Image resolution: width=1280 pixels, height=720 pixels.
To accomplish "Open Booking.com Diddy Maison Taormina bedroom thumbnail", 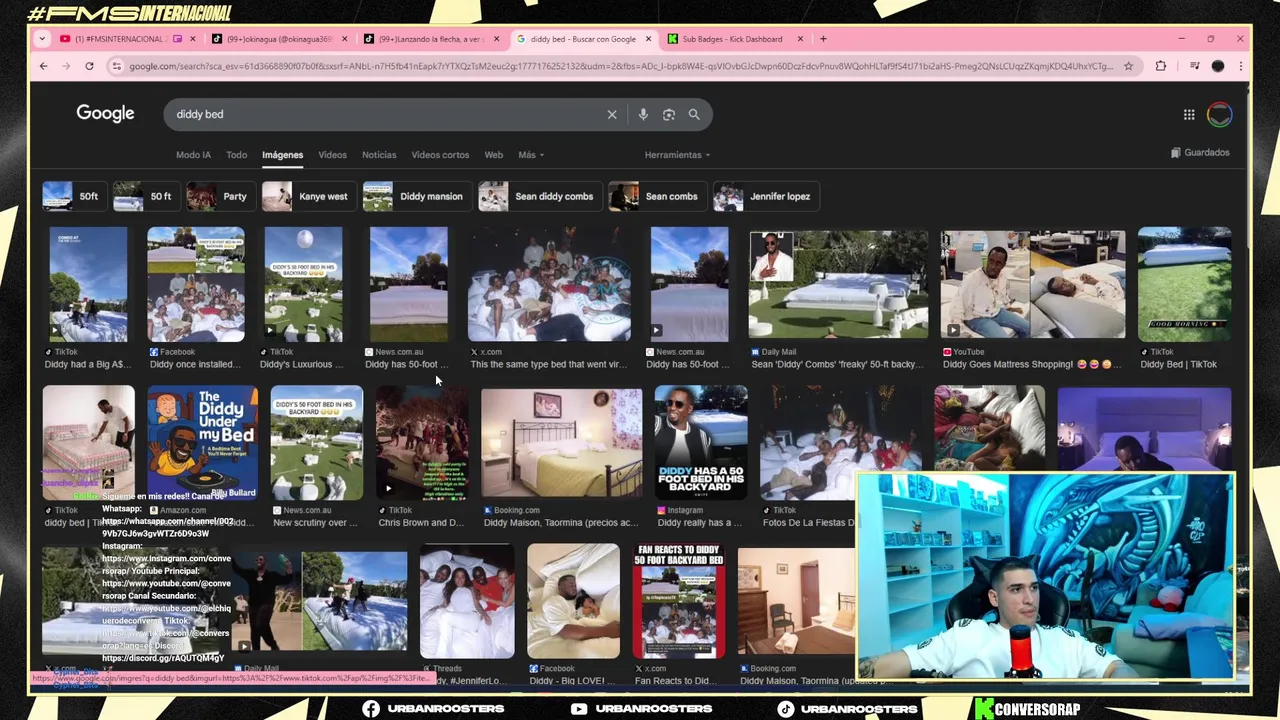I will point(562,443).
